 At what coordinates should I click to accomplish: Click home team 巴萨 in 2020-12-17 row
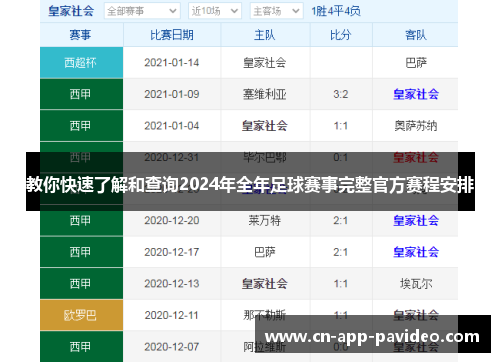(265, 252)
